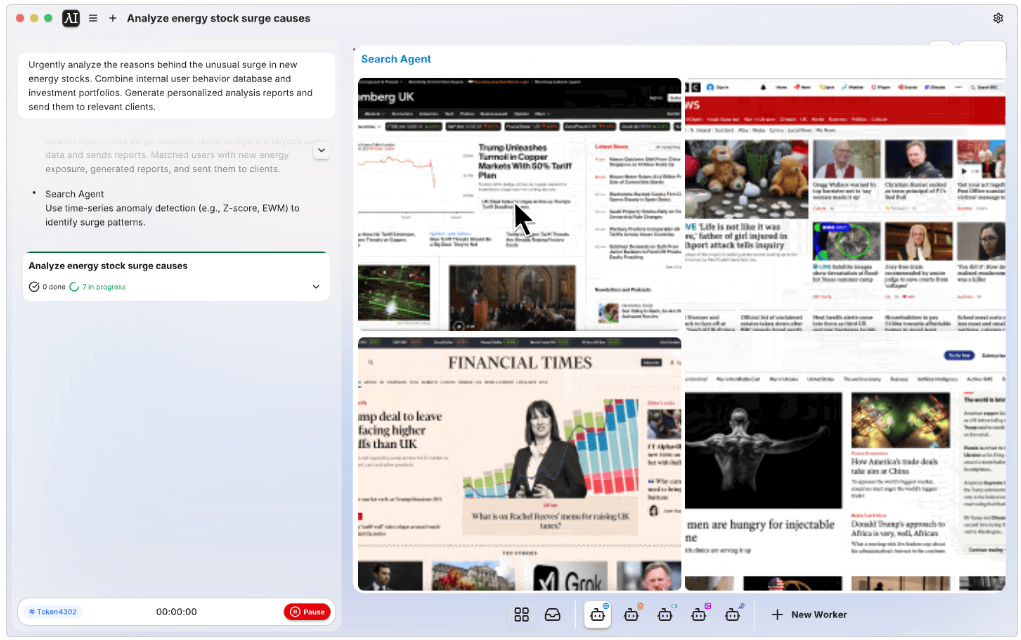1021x640 pixels.
Task: Select the worker bot with globe badge
Action: click(x=598, y=615)
